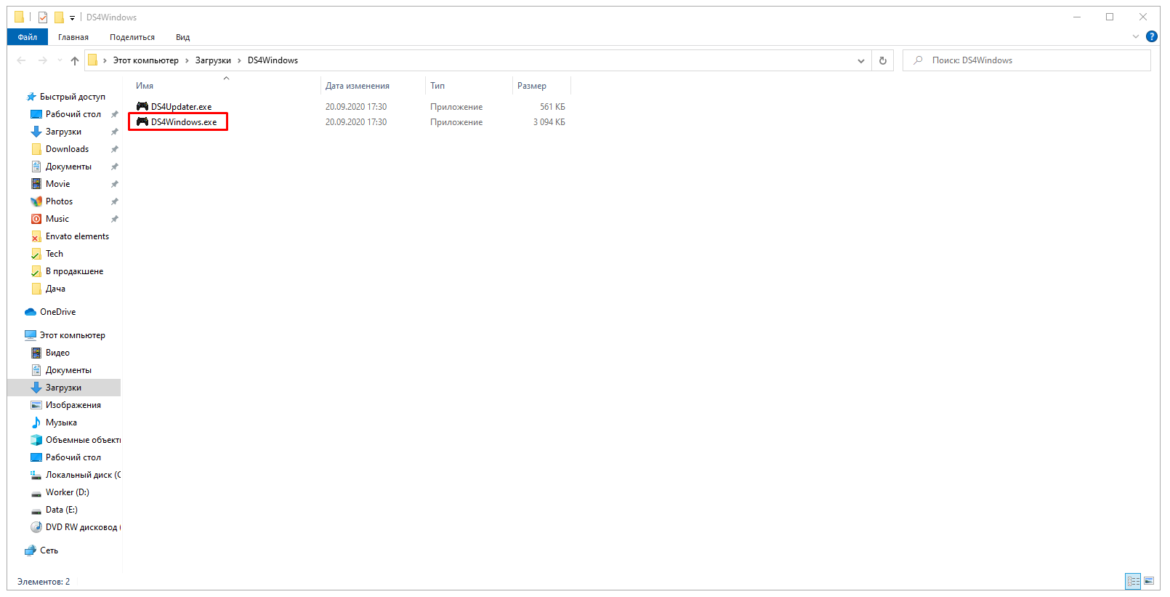Sort files by Дата изменения column

pyautogui.click(x=357, y=86)
